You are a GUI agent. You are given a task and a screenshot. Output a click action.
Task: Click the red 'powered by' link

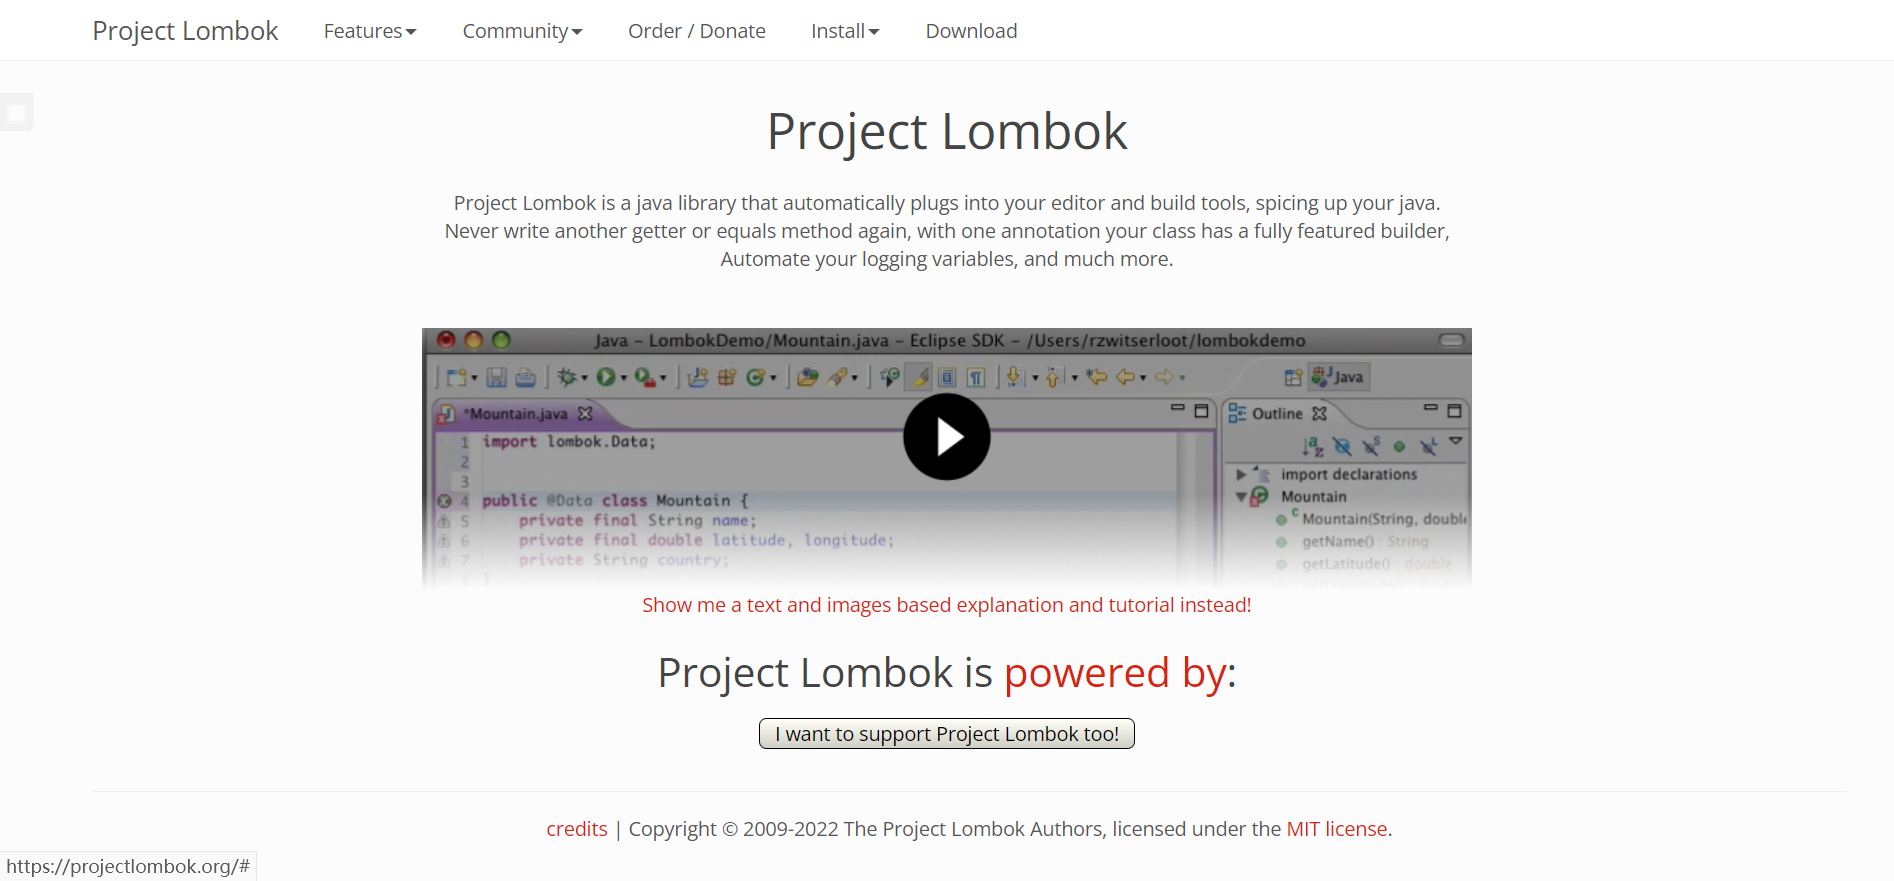[1115, 673]
